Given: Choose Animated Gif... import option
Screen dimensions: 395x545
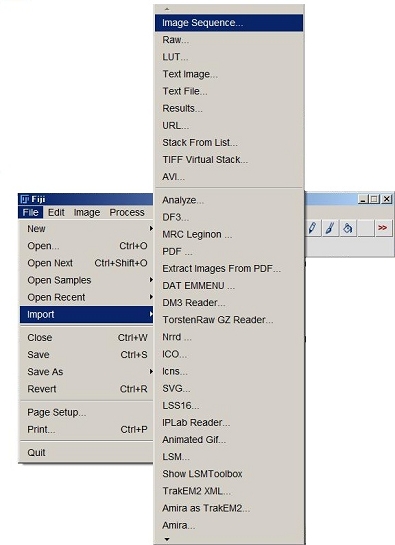Looking at the screenshot, I should [229, 439].
